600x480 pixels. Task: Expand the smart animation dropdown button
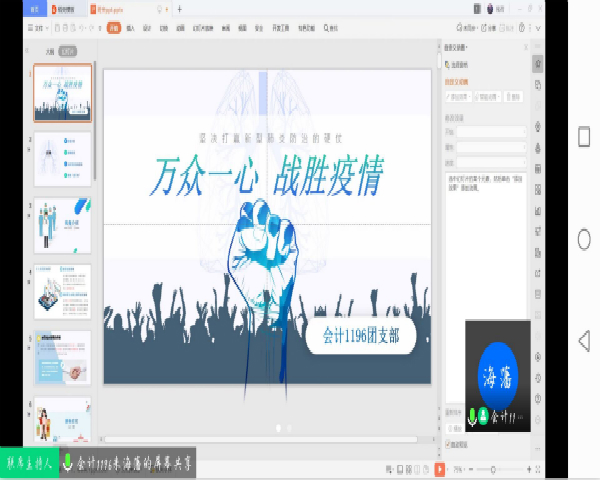(x=487, y=97)
